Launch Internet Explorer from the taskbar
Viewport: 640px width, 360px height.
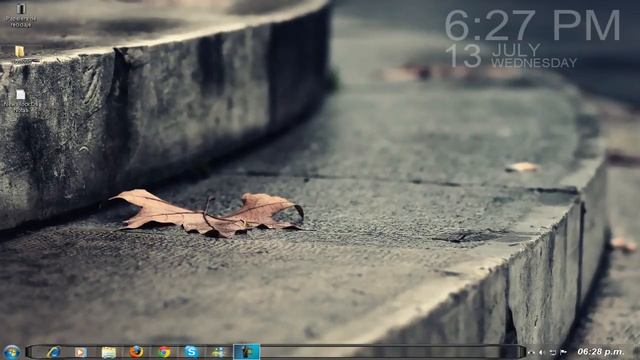53,352
